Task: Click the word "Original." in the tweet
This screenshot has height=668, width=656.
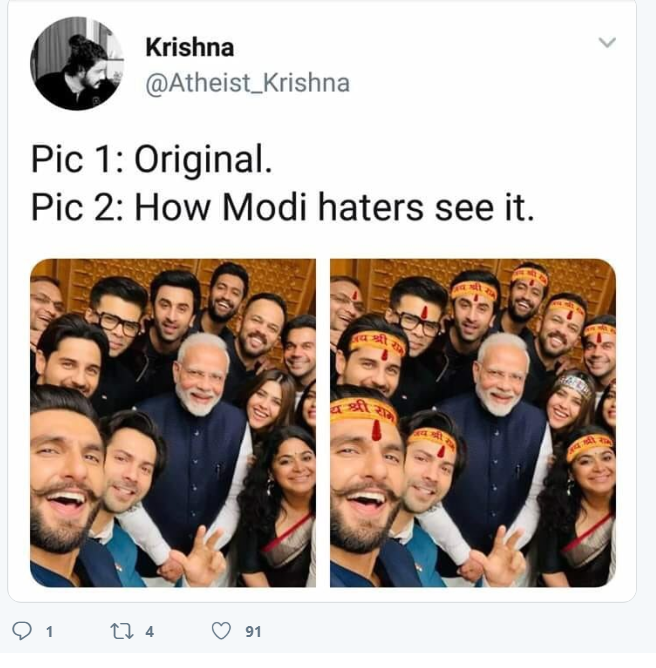Action: pyautogui.click(x=203, y=159)
